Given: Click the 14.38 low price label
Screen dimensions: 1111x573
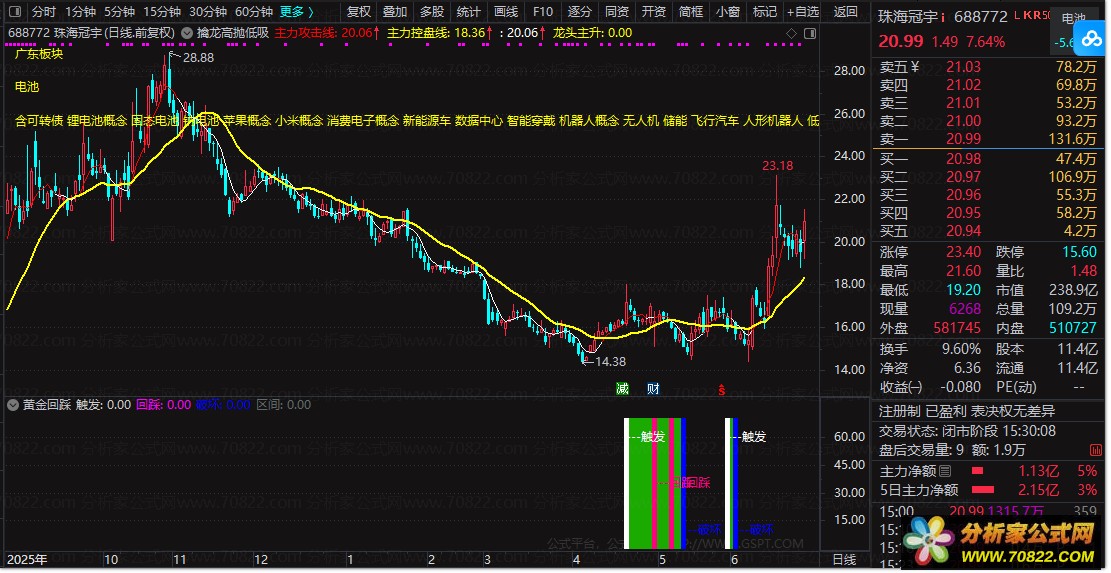Looking at the screenshot, I should [610, 362].
